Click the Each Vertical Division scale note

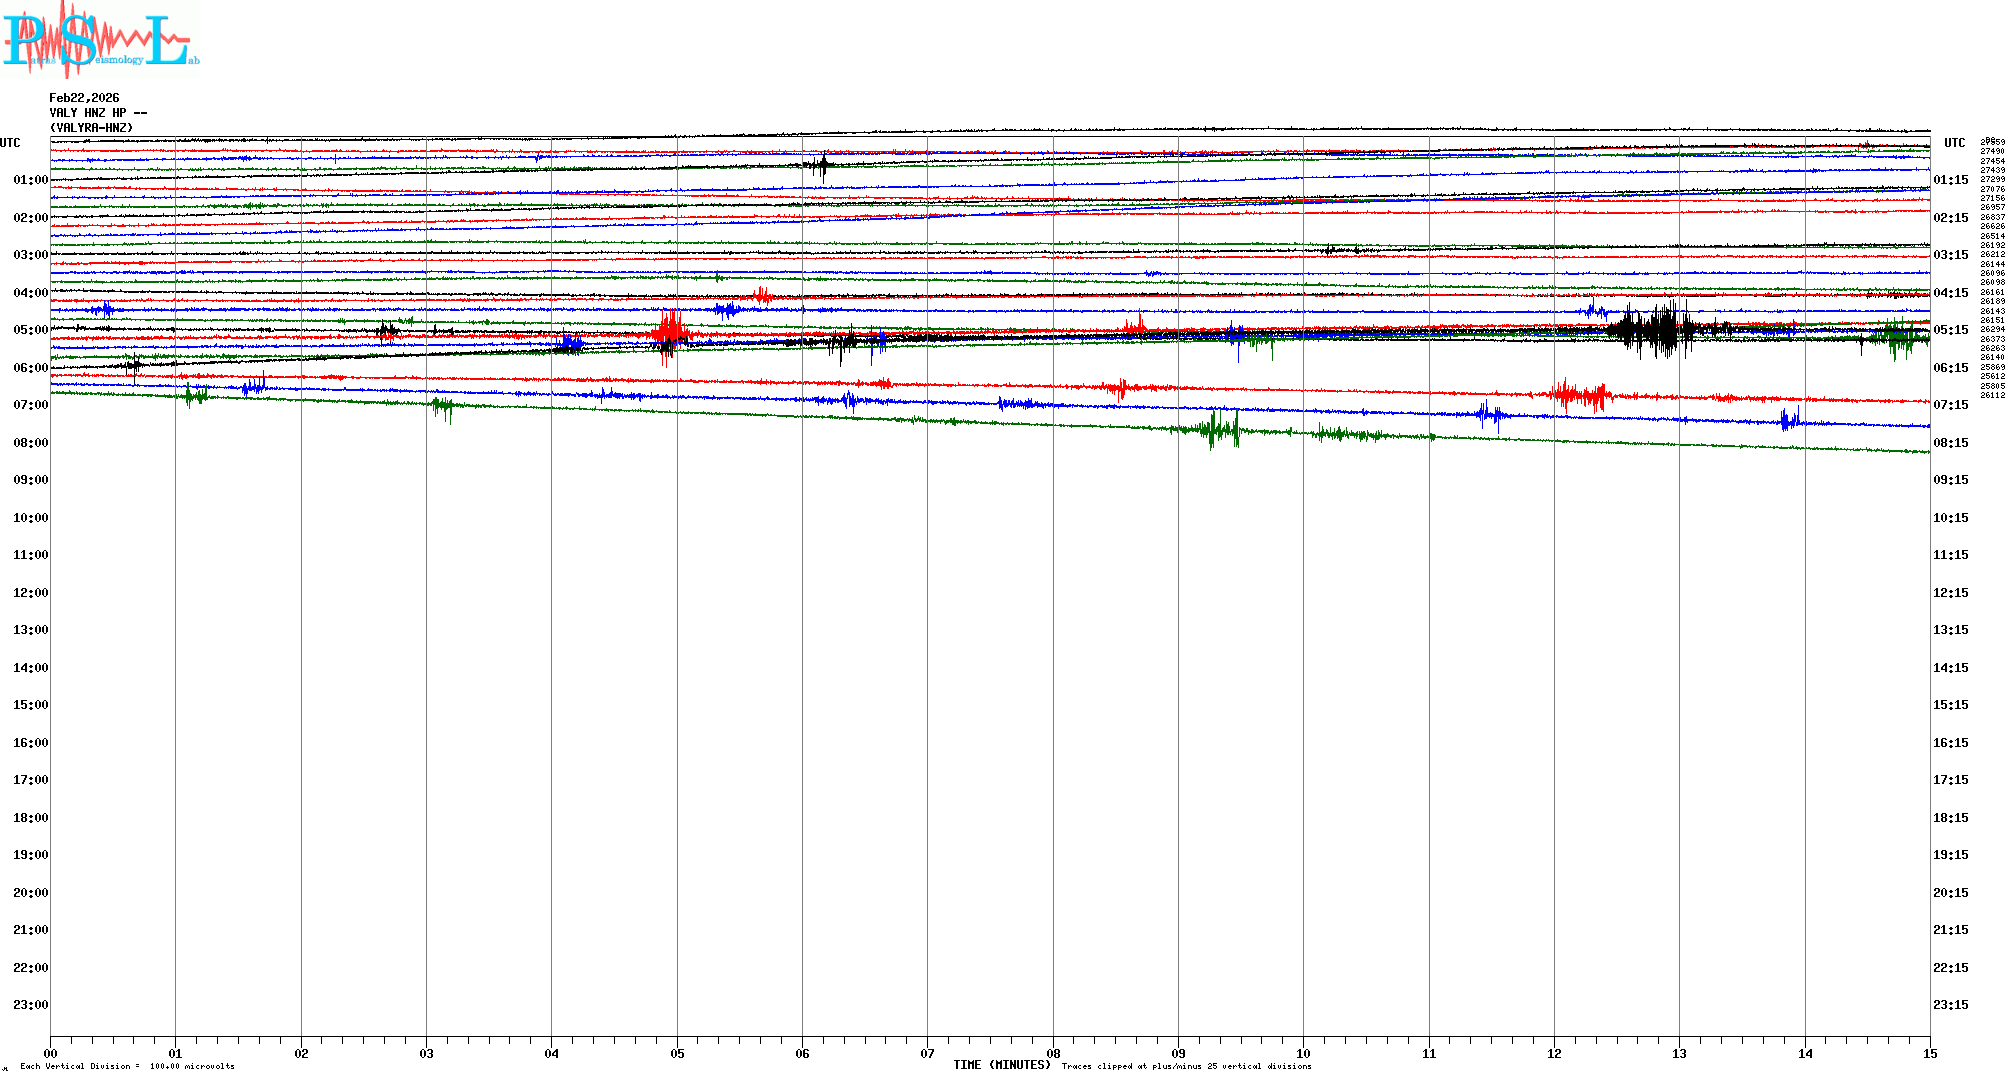tap(127, 1066)
